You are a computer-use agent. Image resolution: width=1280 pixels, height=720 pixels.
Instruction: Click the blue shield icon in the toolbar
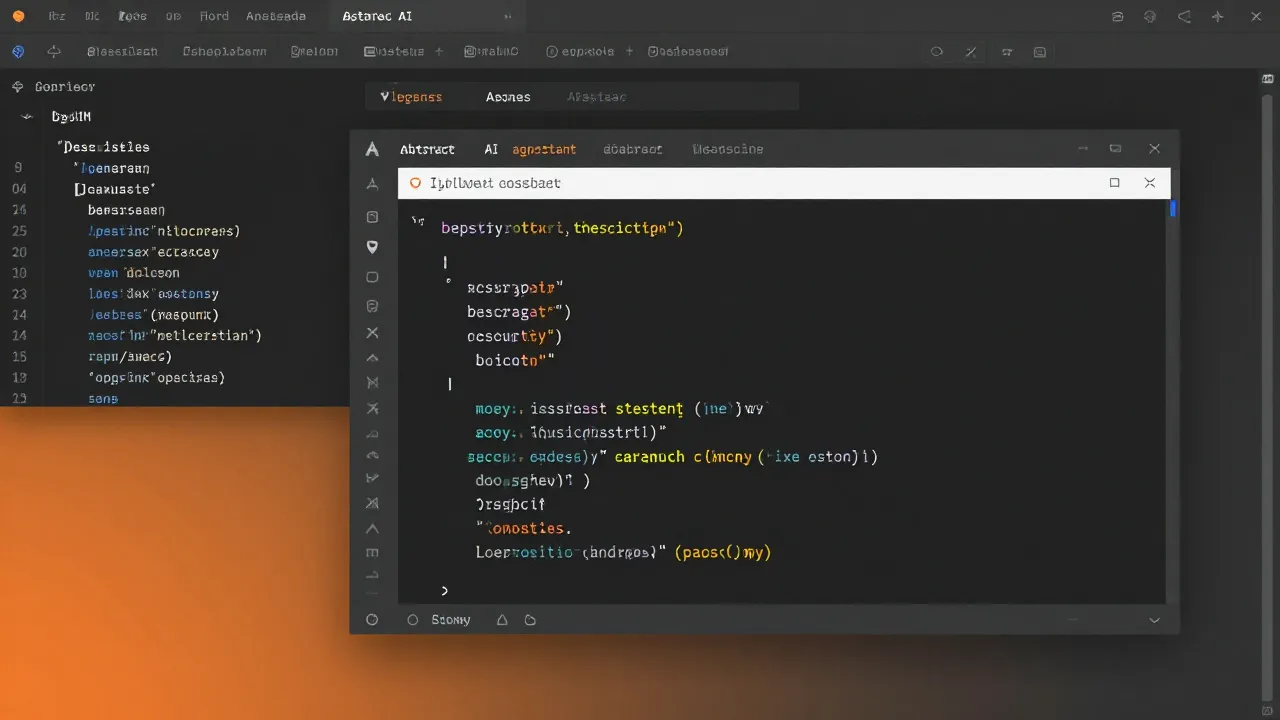tap(18, 52)
